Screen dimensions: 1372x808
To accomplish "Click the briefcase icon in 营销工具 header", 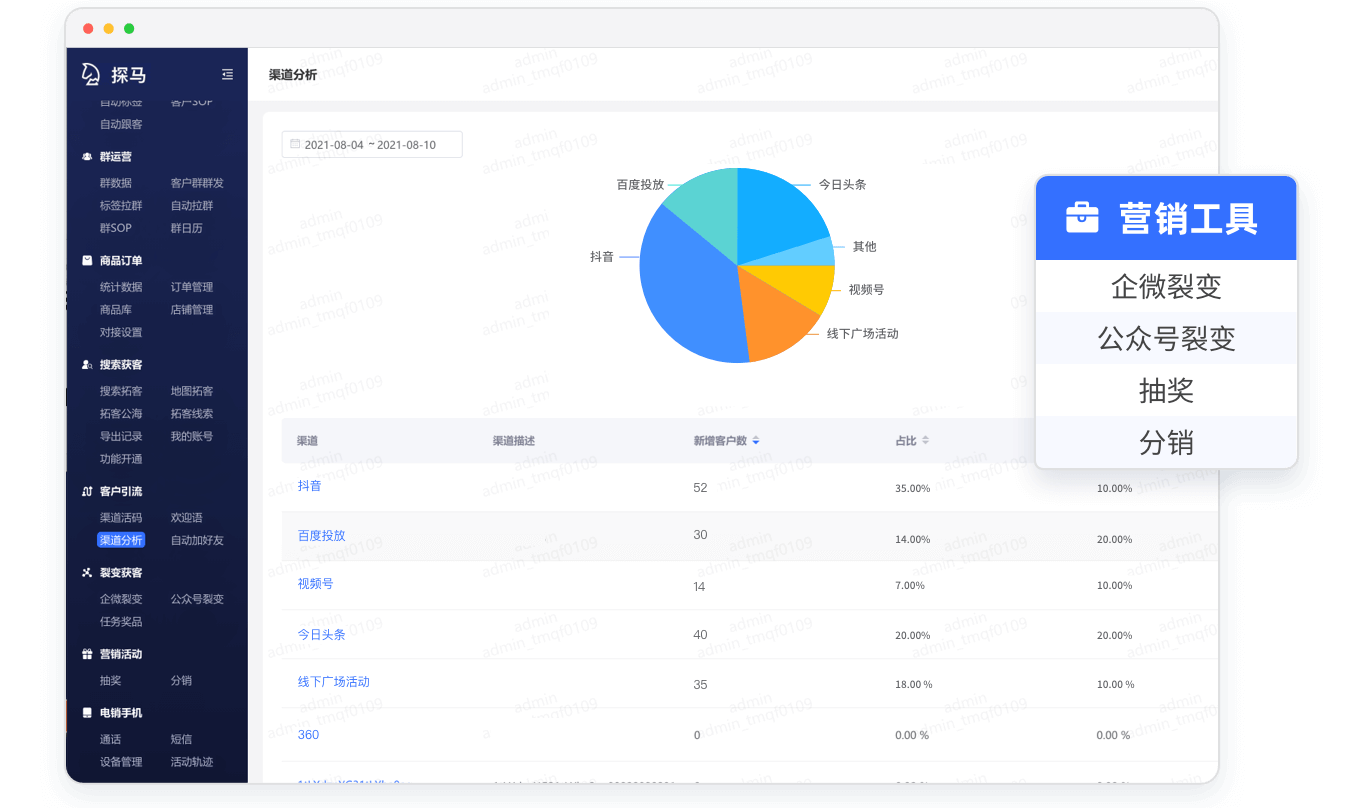I will [x=1082, y=218].
